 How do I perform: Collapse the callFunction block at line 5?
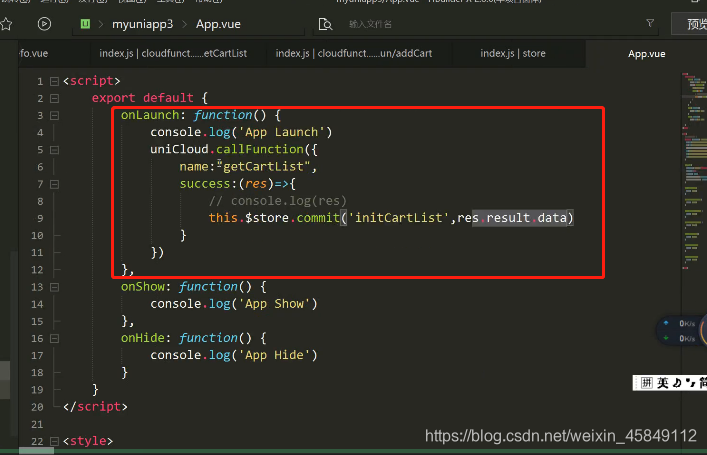[x=54, y=150]
